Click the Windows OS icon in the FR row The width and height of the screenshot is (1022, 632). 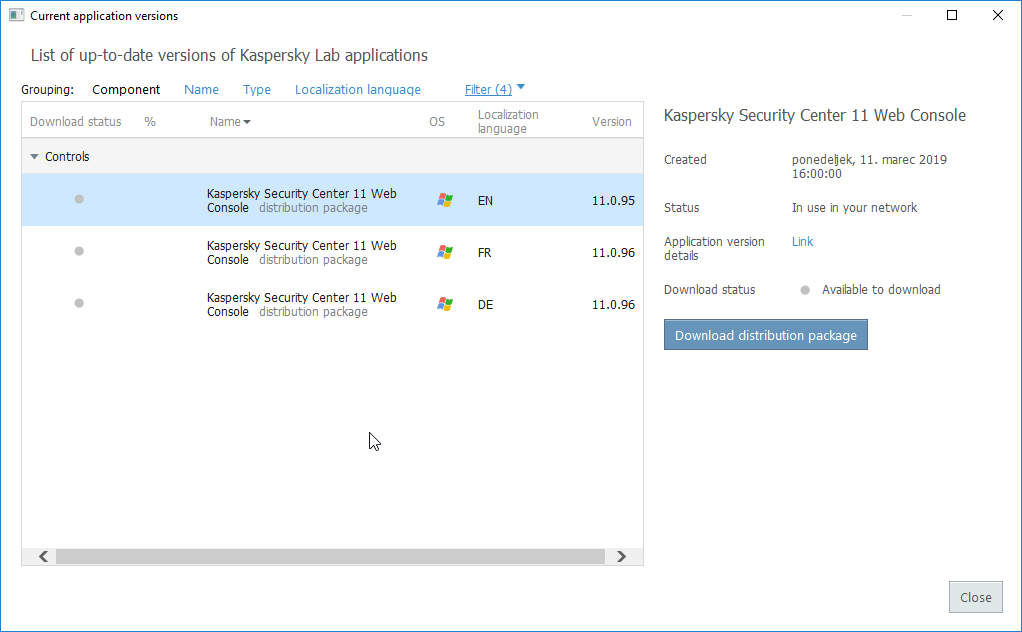coord(445,252)
